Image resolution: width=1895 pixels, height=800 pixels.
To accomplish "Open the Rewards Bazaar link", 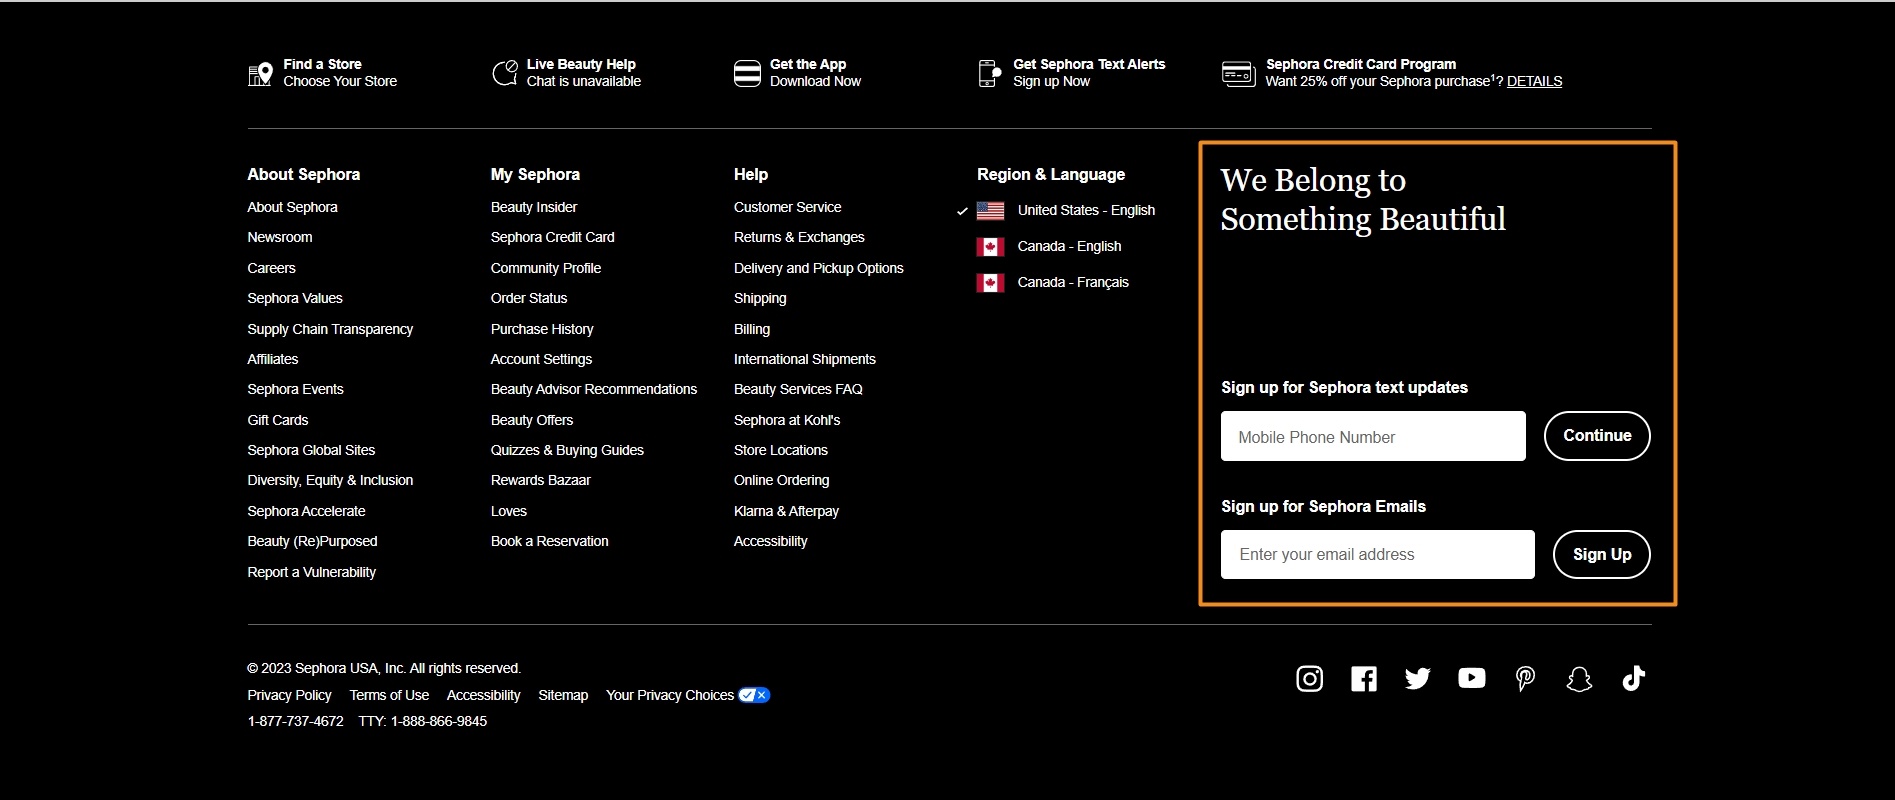I will pos(541,480).
